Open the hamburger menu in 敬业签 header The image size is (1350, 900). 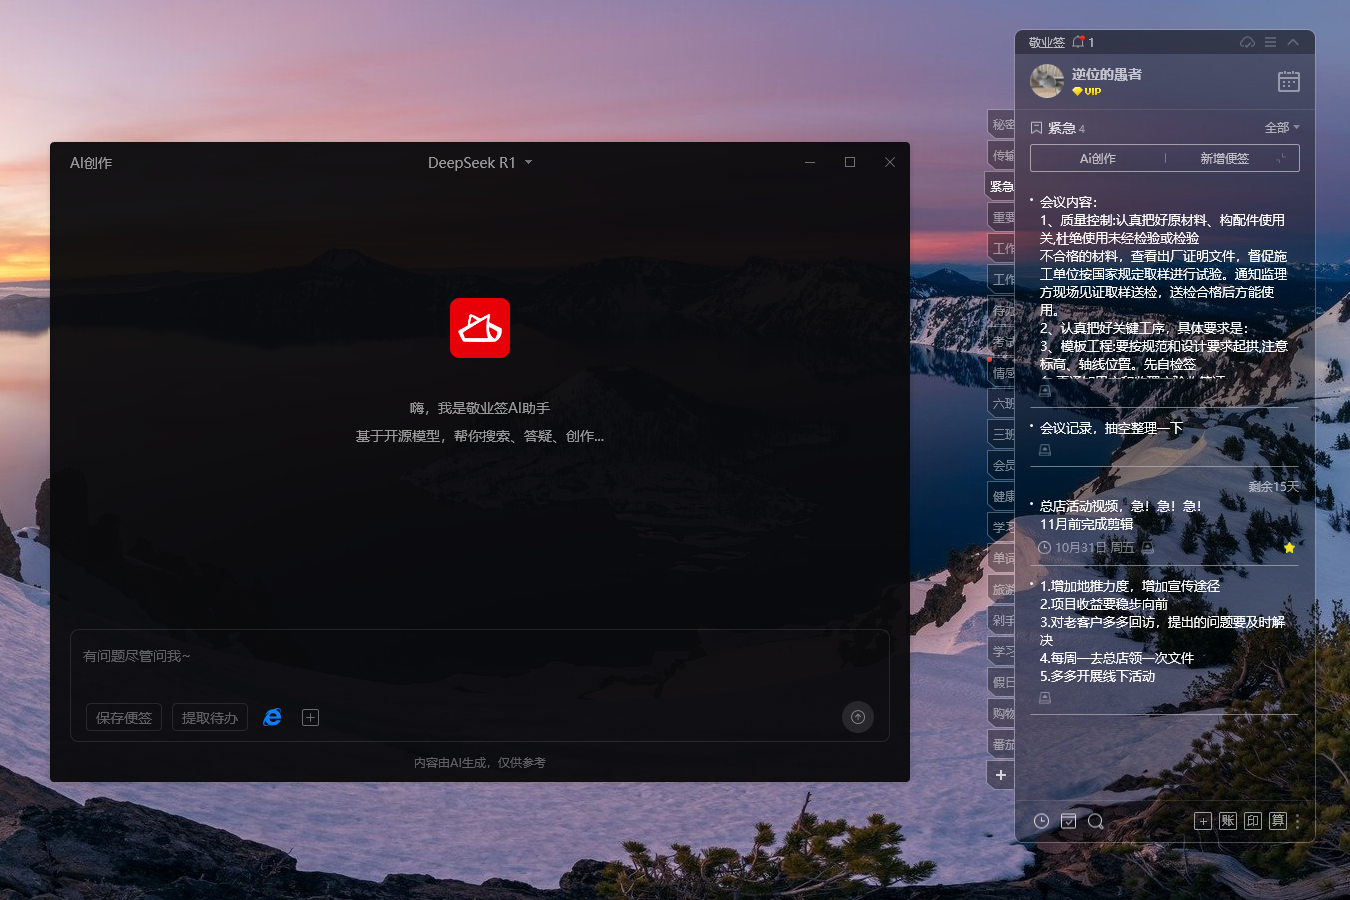1270,42
